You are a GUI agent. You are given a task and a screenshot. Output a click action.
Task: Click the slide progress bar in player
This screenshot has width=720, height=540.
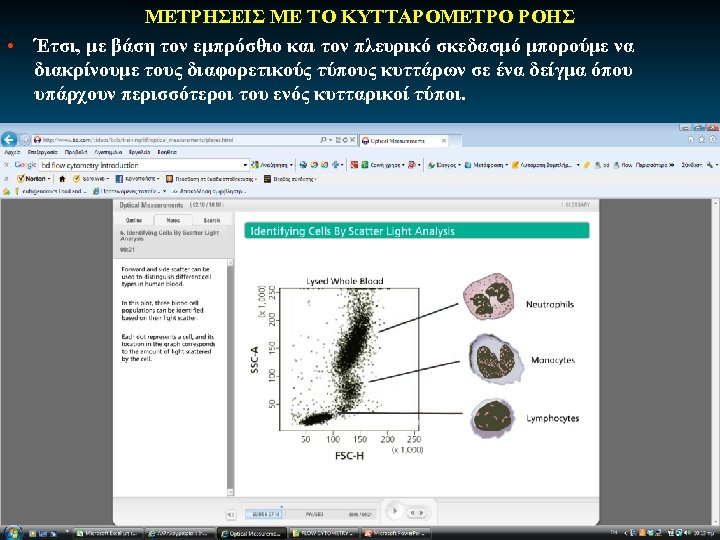(310, 515)
